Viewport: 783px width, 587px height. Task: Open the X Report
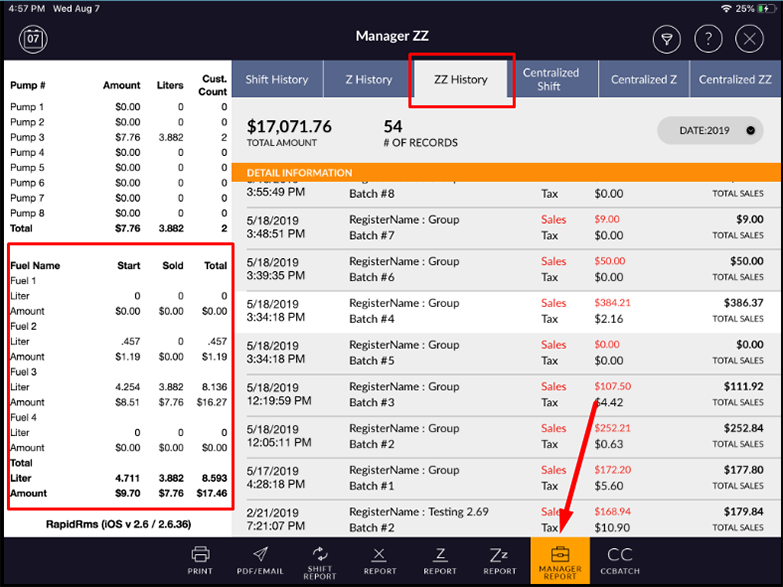point(379,560)
